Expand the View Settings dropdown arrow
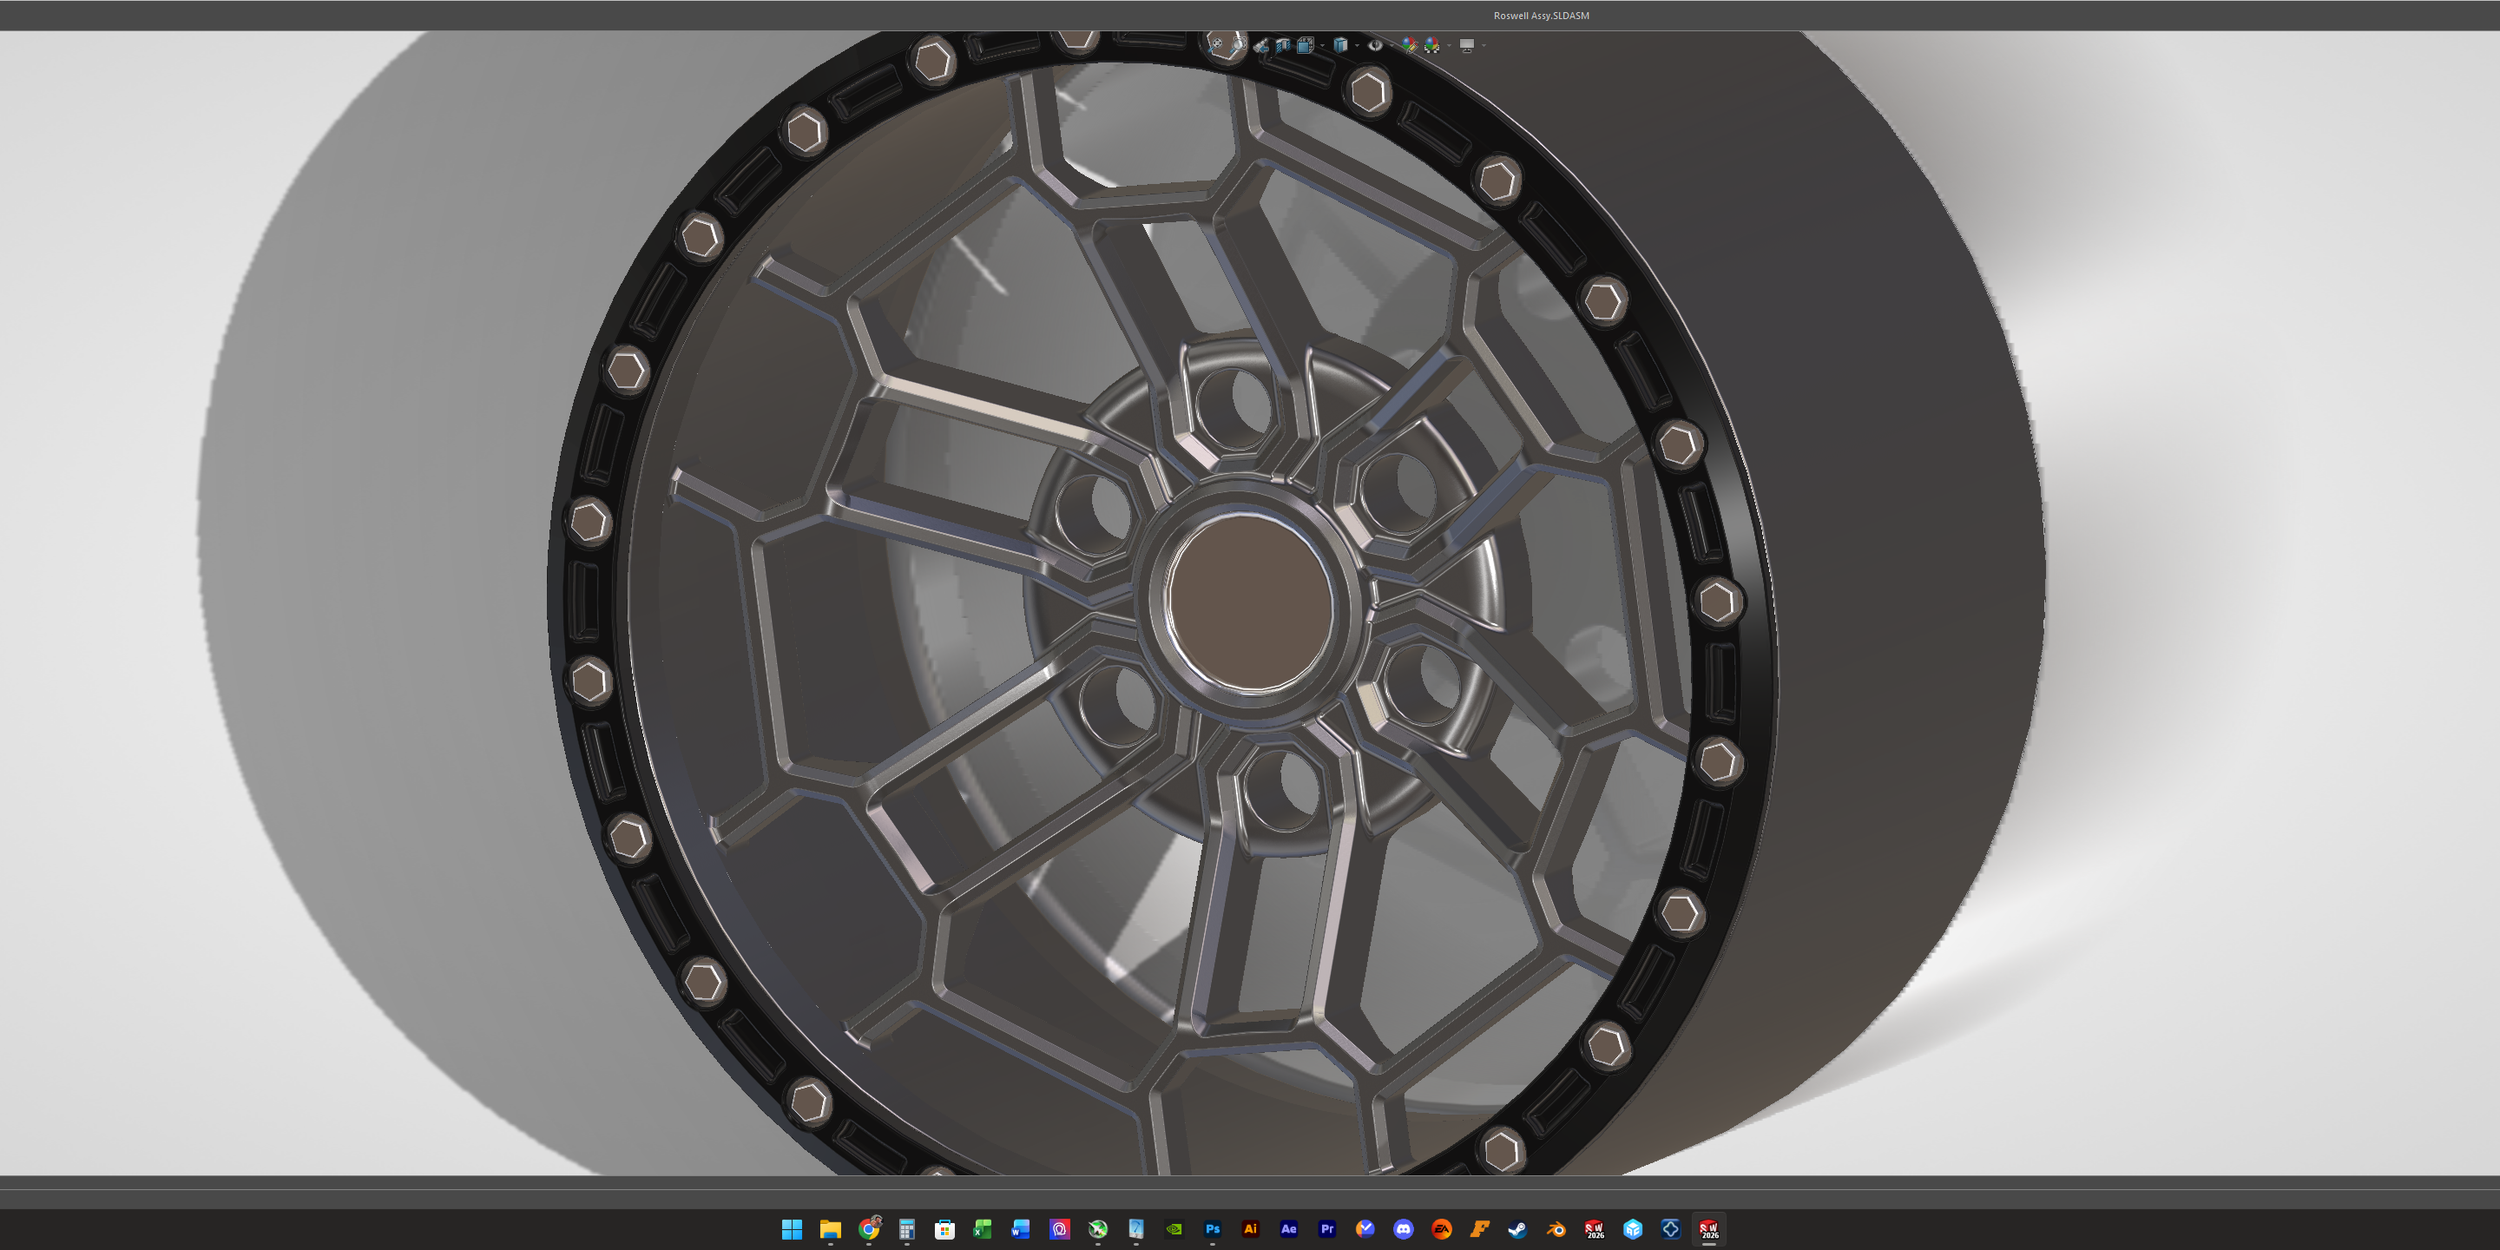The width and height of the screenshot is (2500, 1250). click(1484, 45)
